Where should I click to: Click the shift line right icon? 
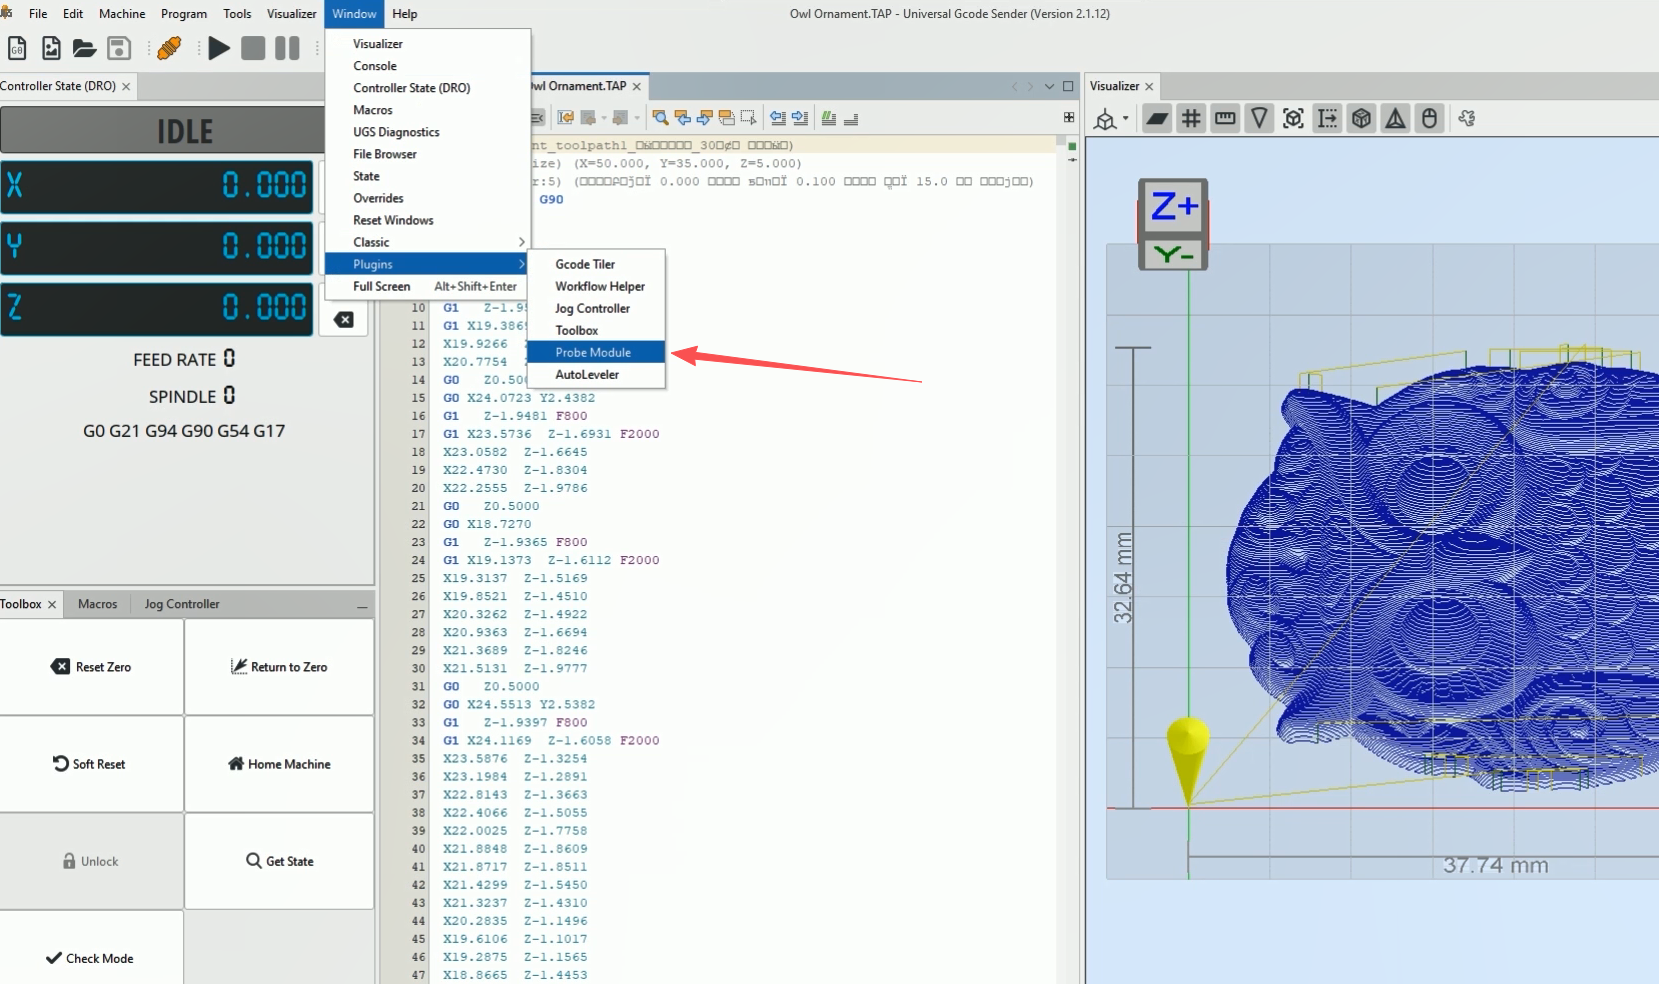(800, 118)
